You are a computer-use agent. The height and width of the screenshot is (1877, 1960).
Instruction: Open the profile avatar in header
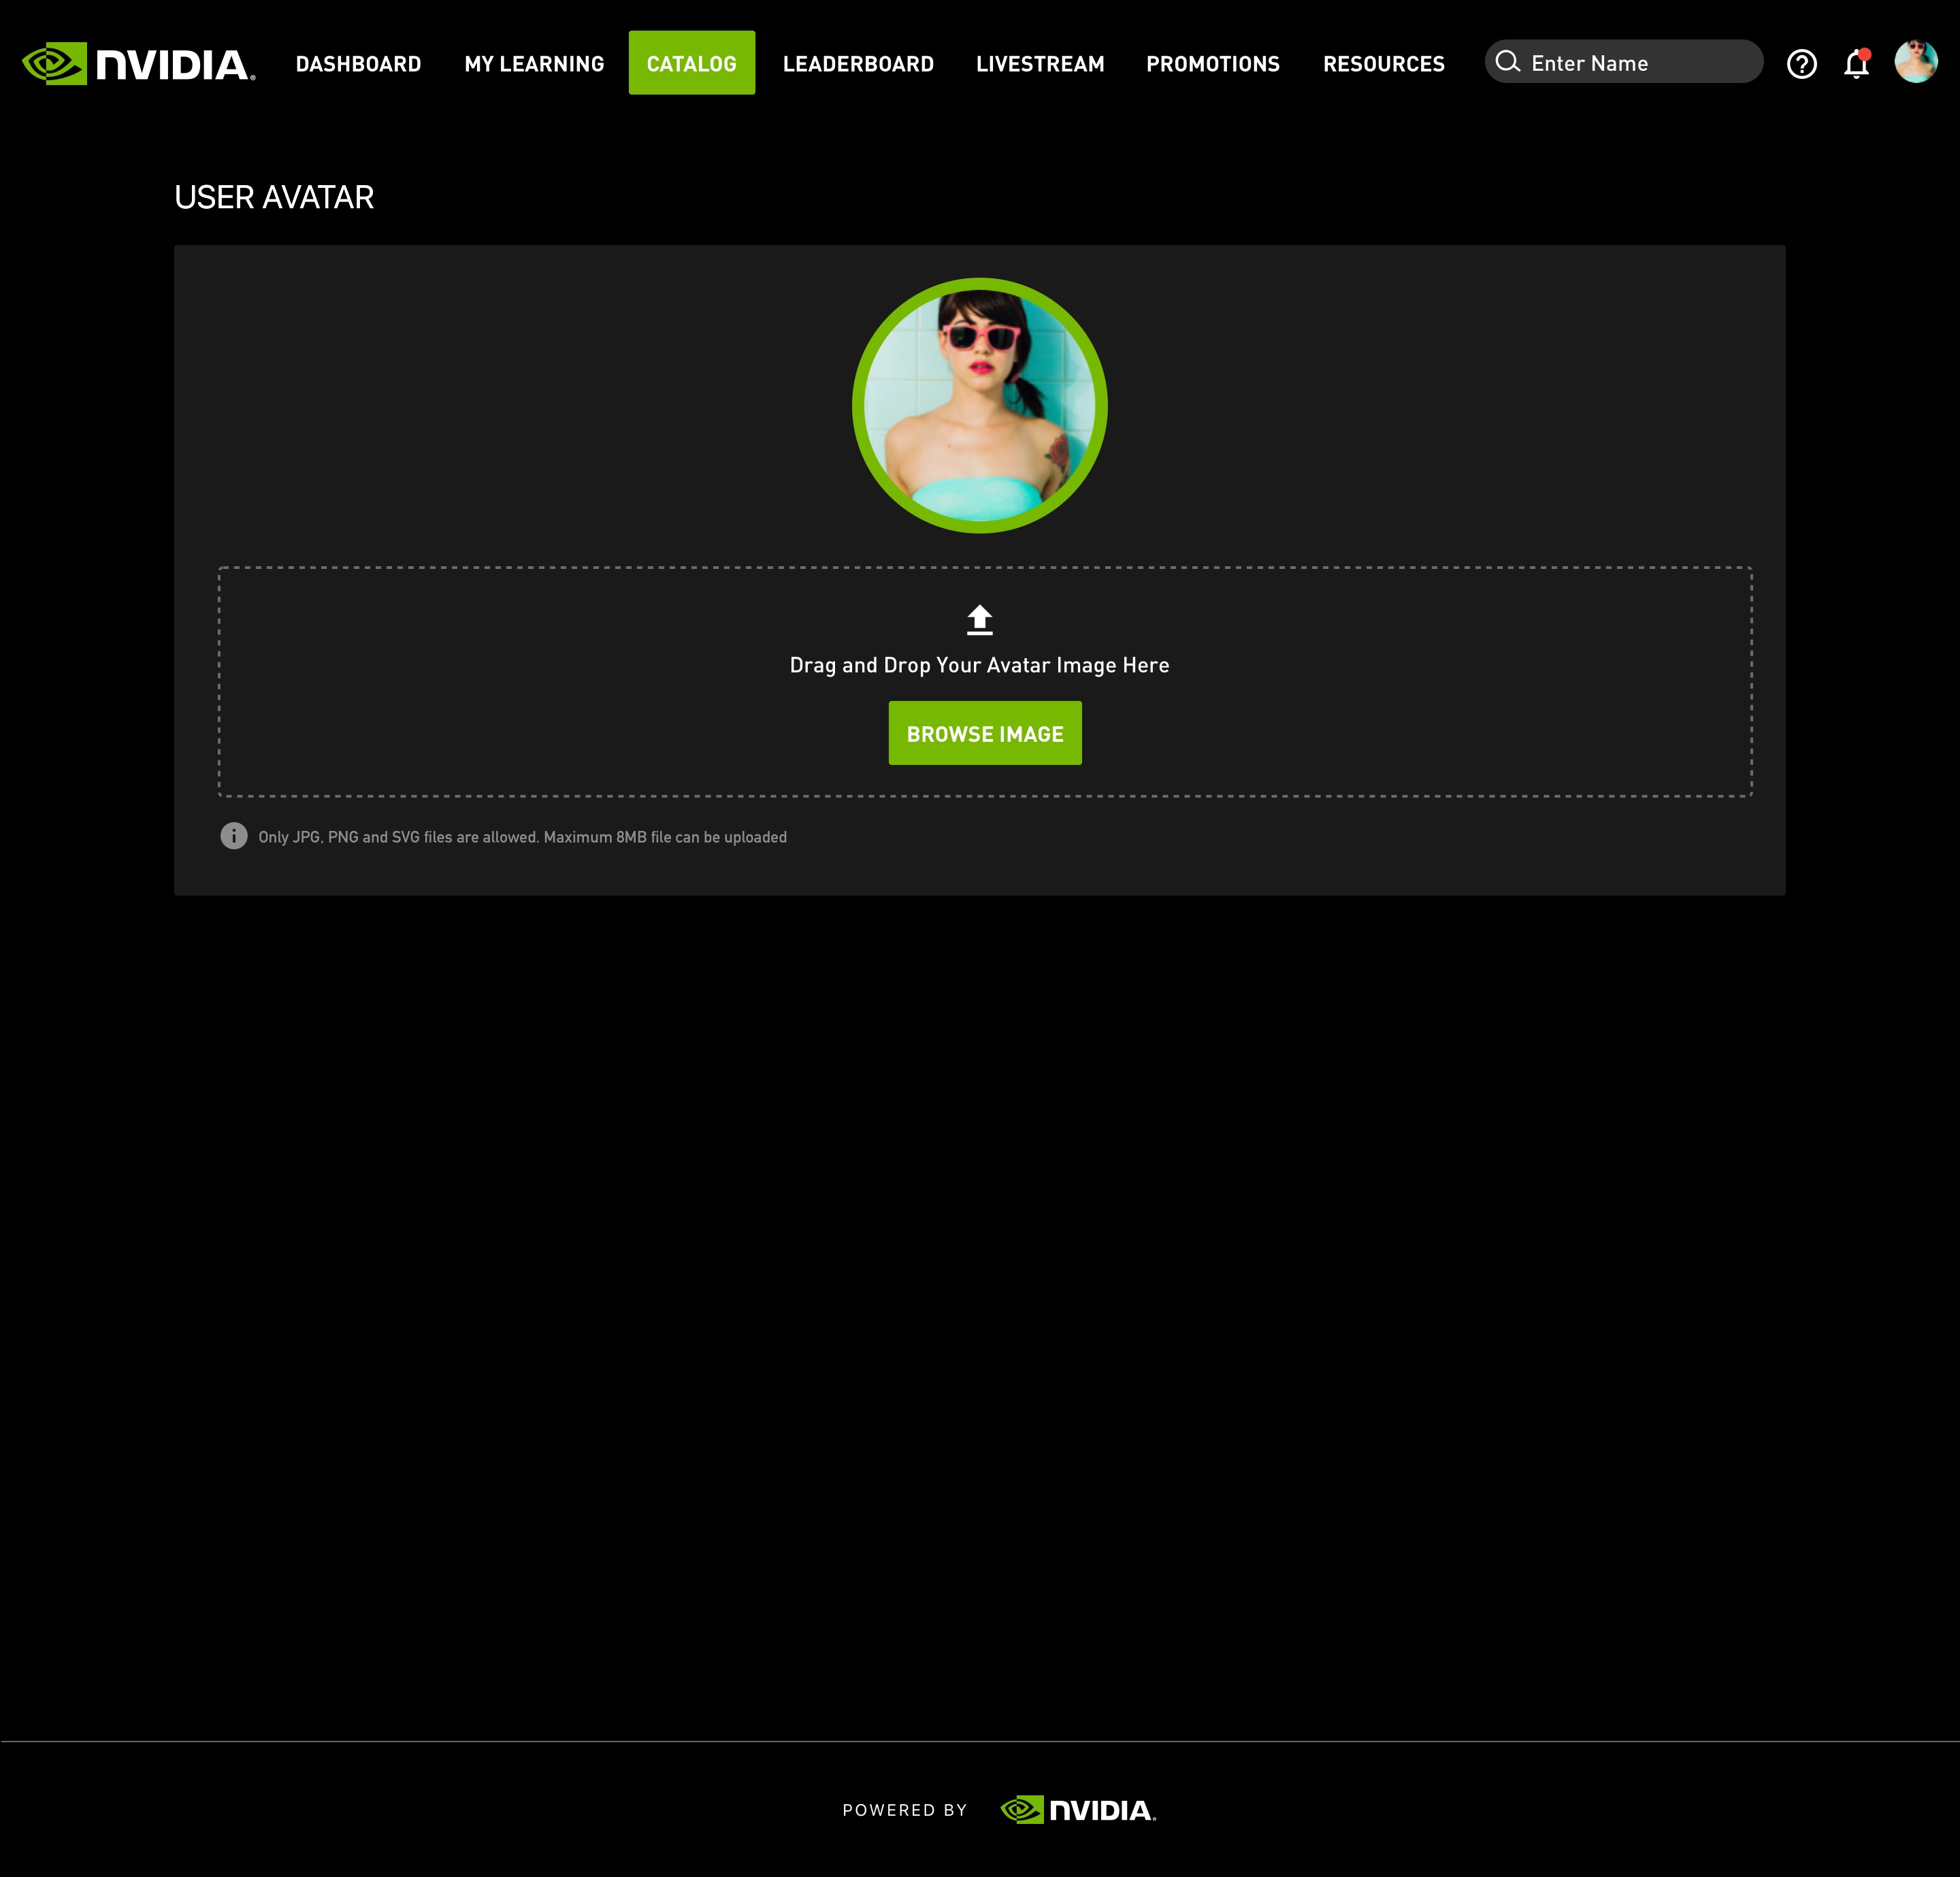click(1916, 62)
